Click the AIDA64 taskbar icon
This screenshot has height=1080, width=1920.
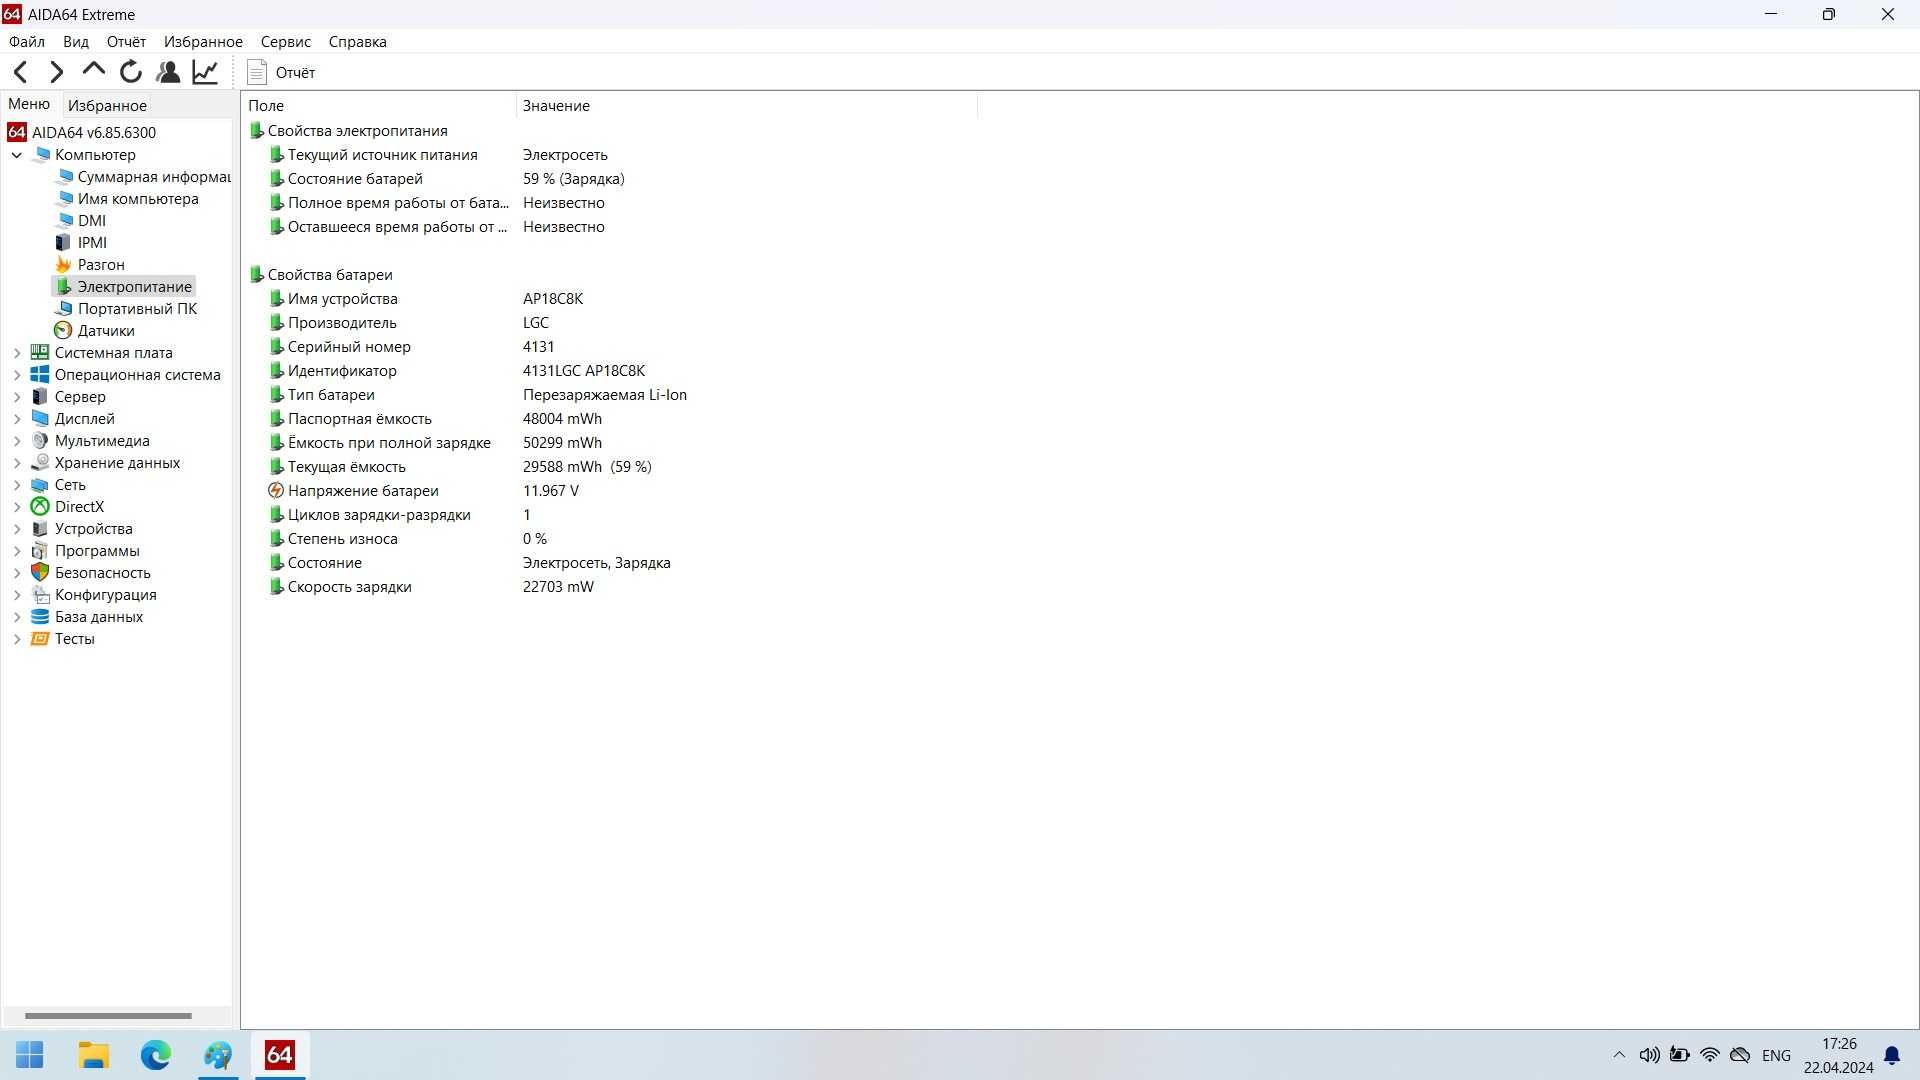point(280,1055)
